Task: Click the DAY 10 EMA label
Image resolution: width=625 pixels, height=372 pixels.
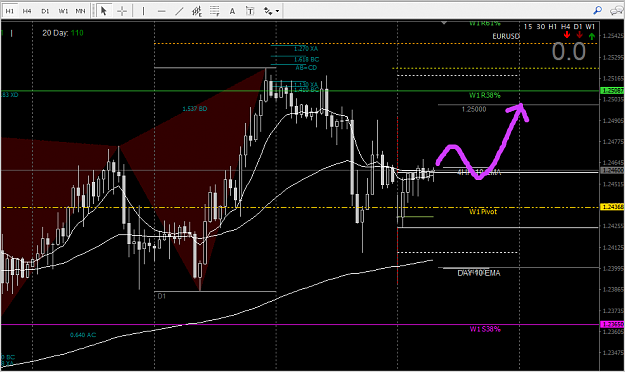Action: click(x=479, y=273)
